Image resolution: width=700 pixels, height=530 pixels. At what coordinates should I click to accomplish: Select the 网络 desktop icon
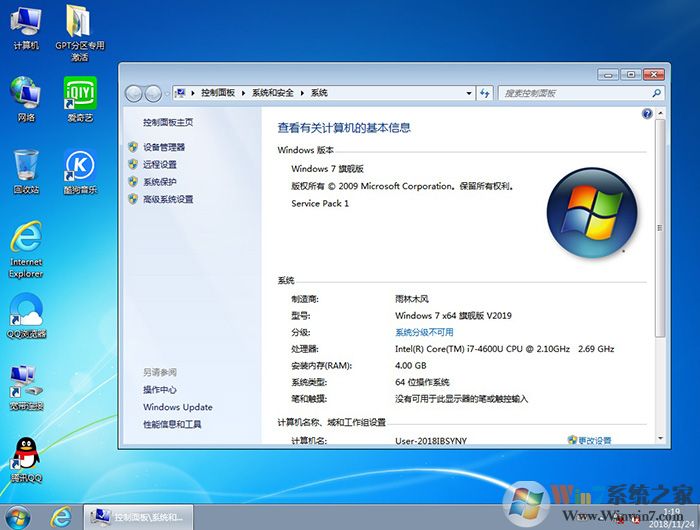(x=26, y=99)
